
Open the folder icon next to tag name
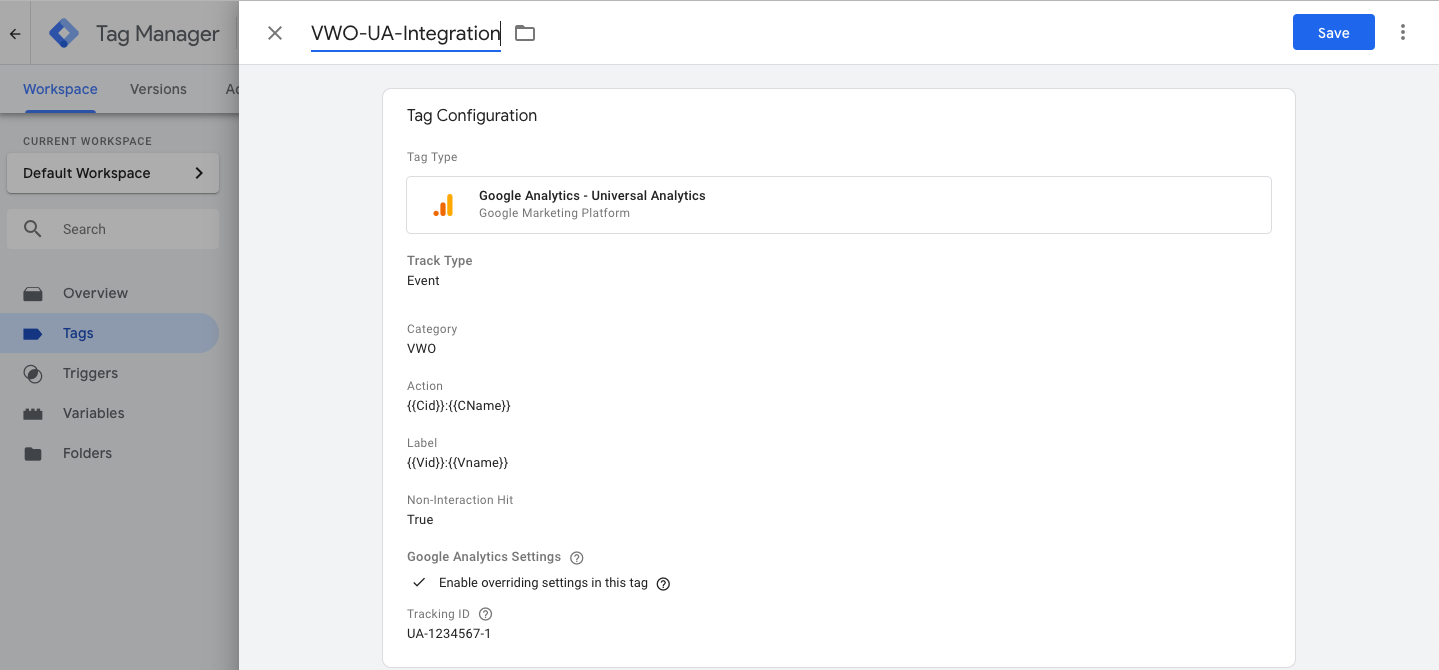point(525,33)
